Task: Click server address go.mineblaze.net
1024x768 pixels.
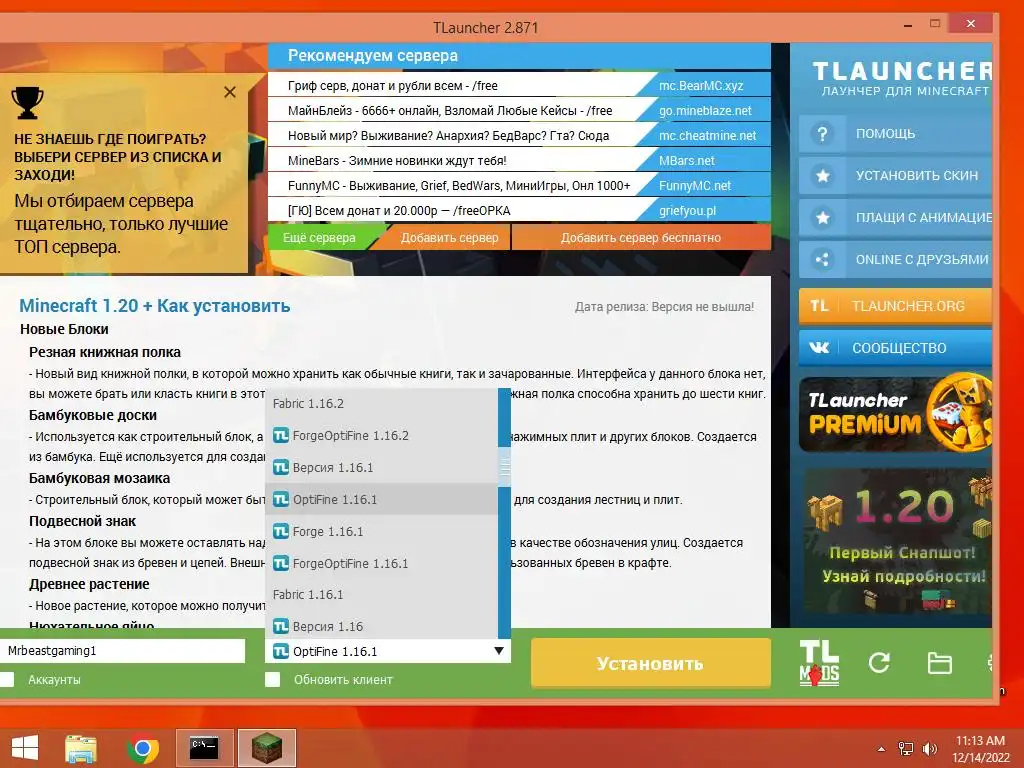Action: click(x=705, y=110)
